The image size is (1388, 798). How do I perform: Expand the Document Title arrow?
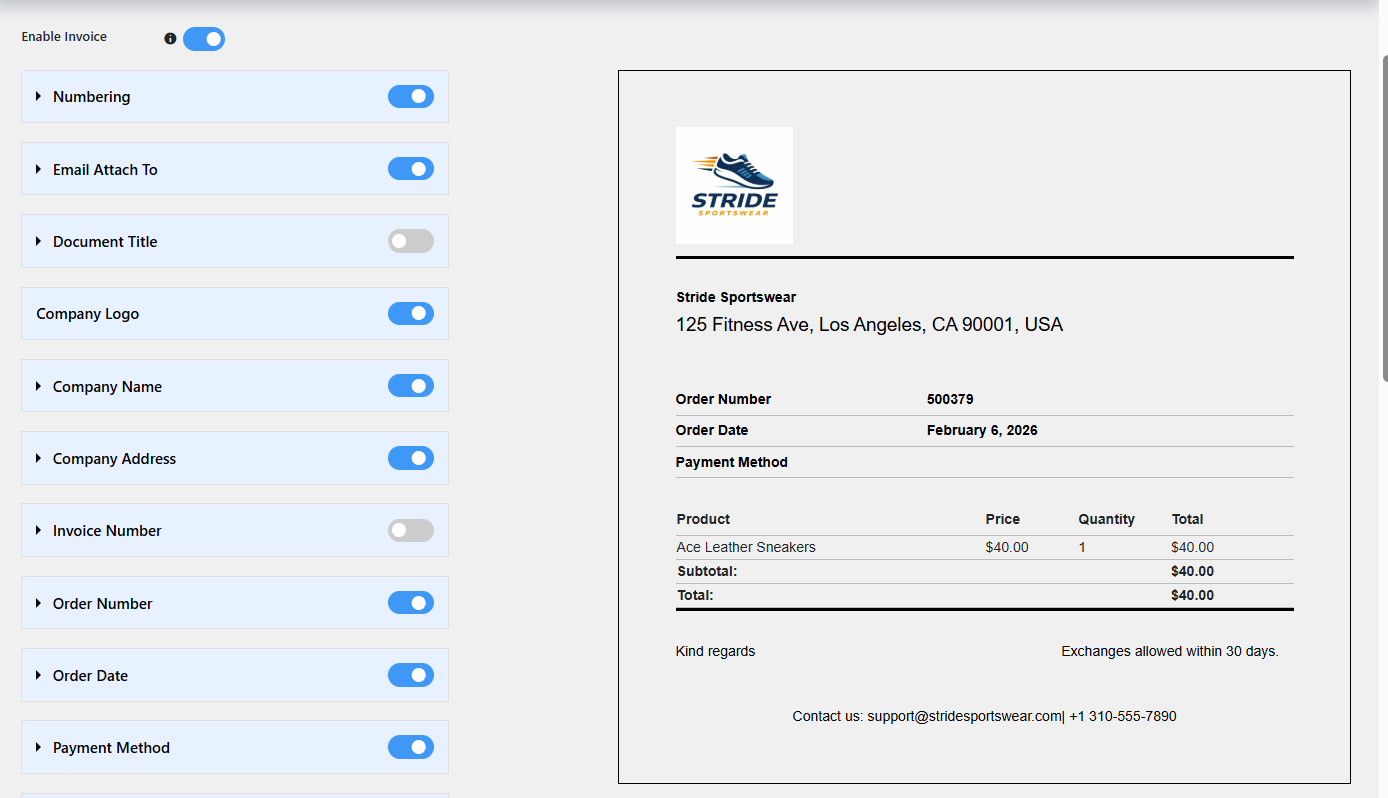click(x=39, y=241)
